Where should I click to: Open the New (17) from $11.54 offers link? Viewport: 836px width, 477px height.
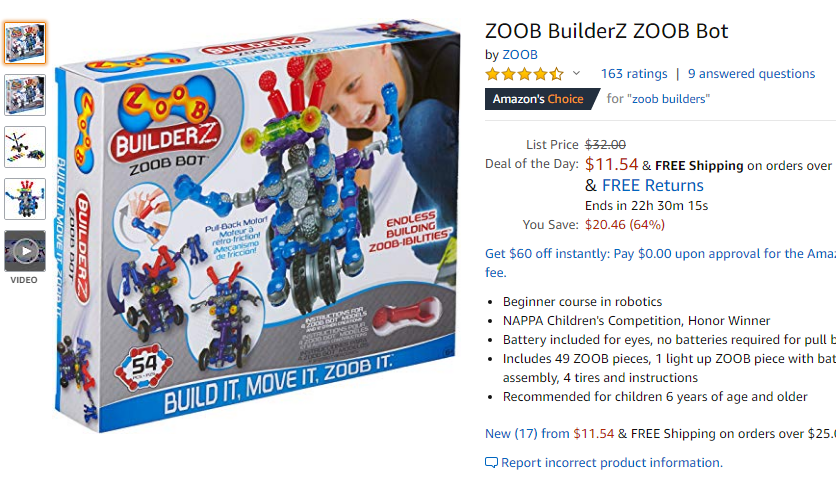(x=549, y=434)
